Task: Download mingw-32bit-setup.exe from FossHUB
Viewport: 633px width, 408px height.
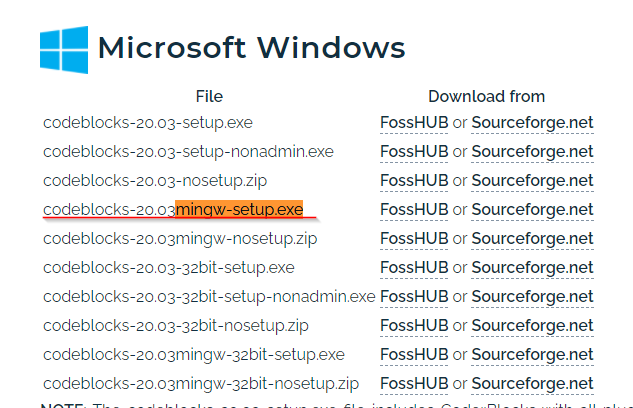Action: click(x=414, y=355)
